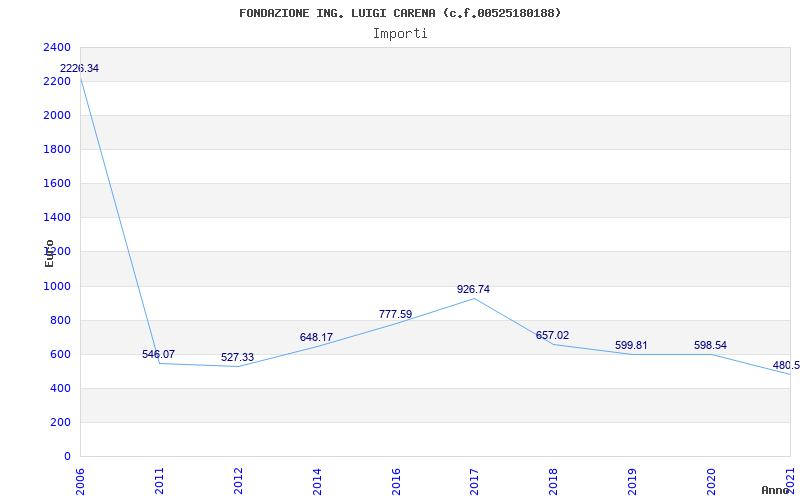This screenshot has height=500, width=800.
Task: Click the 400 y-axis tick label
Action: (x=61, y=389)
